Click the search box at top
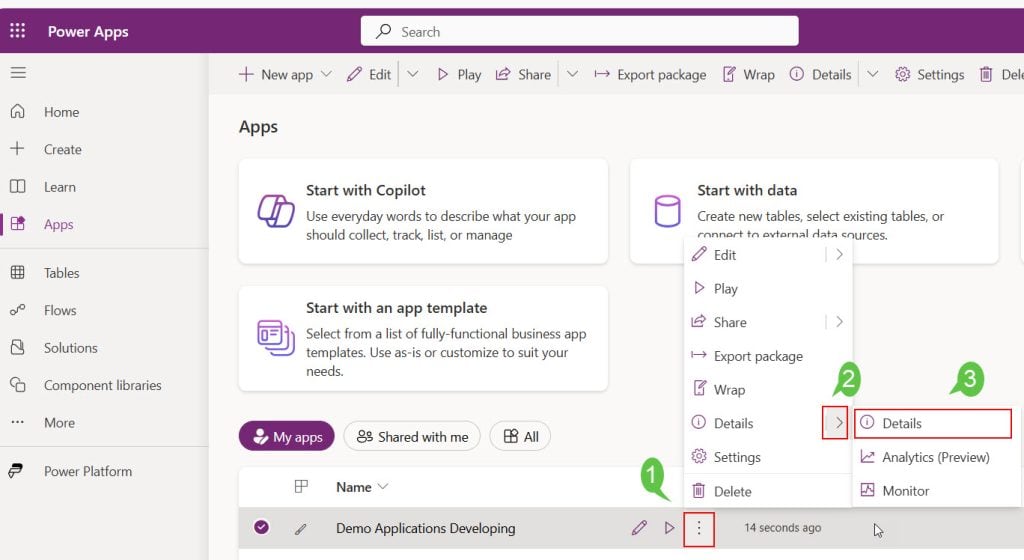Screen dimensions: 1024x560 (x=579, y=31)
